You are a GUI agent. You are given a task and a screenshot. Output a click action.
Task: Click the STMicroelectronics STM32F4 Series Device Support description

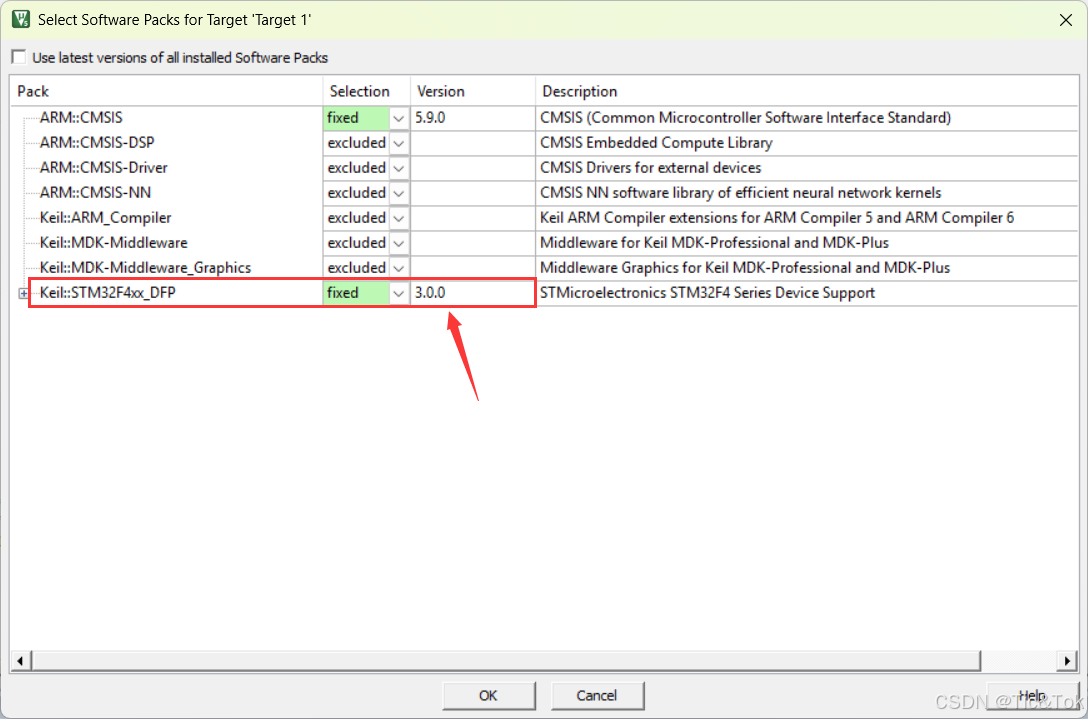pyautogui.click(x=707, y=293)
